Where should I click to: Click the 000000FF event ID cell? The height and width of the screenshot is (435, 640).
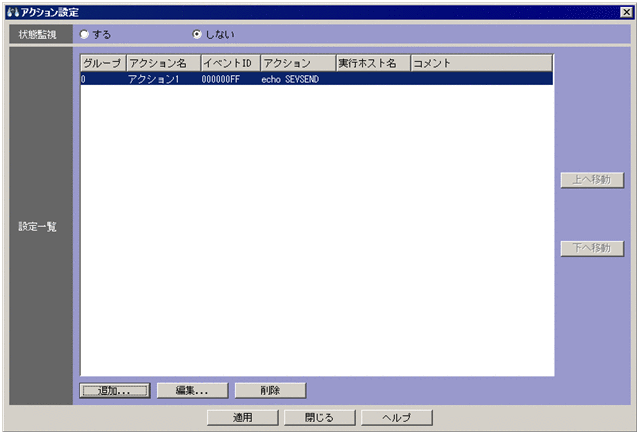tap(221, 79)
